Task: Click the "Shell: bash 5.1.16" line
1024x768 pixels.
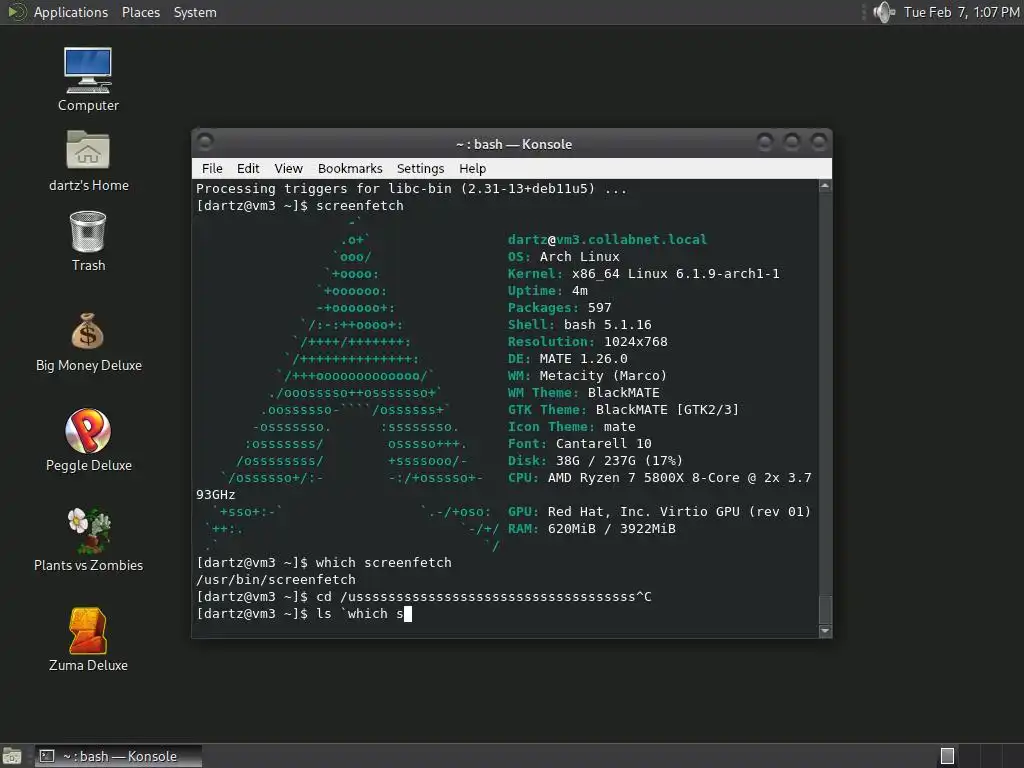Action: coord(579,325)
